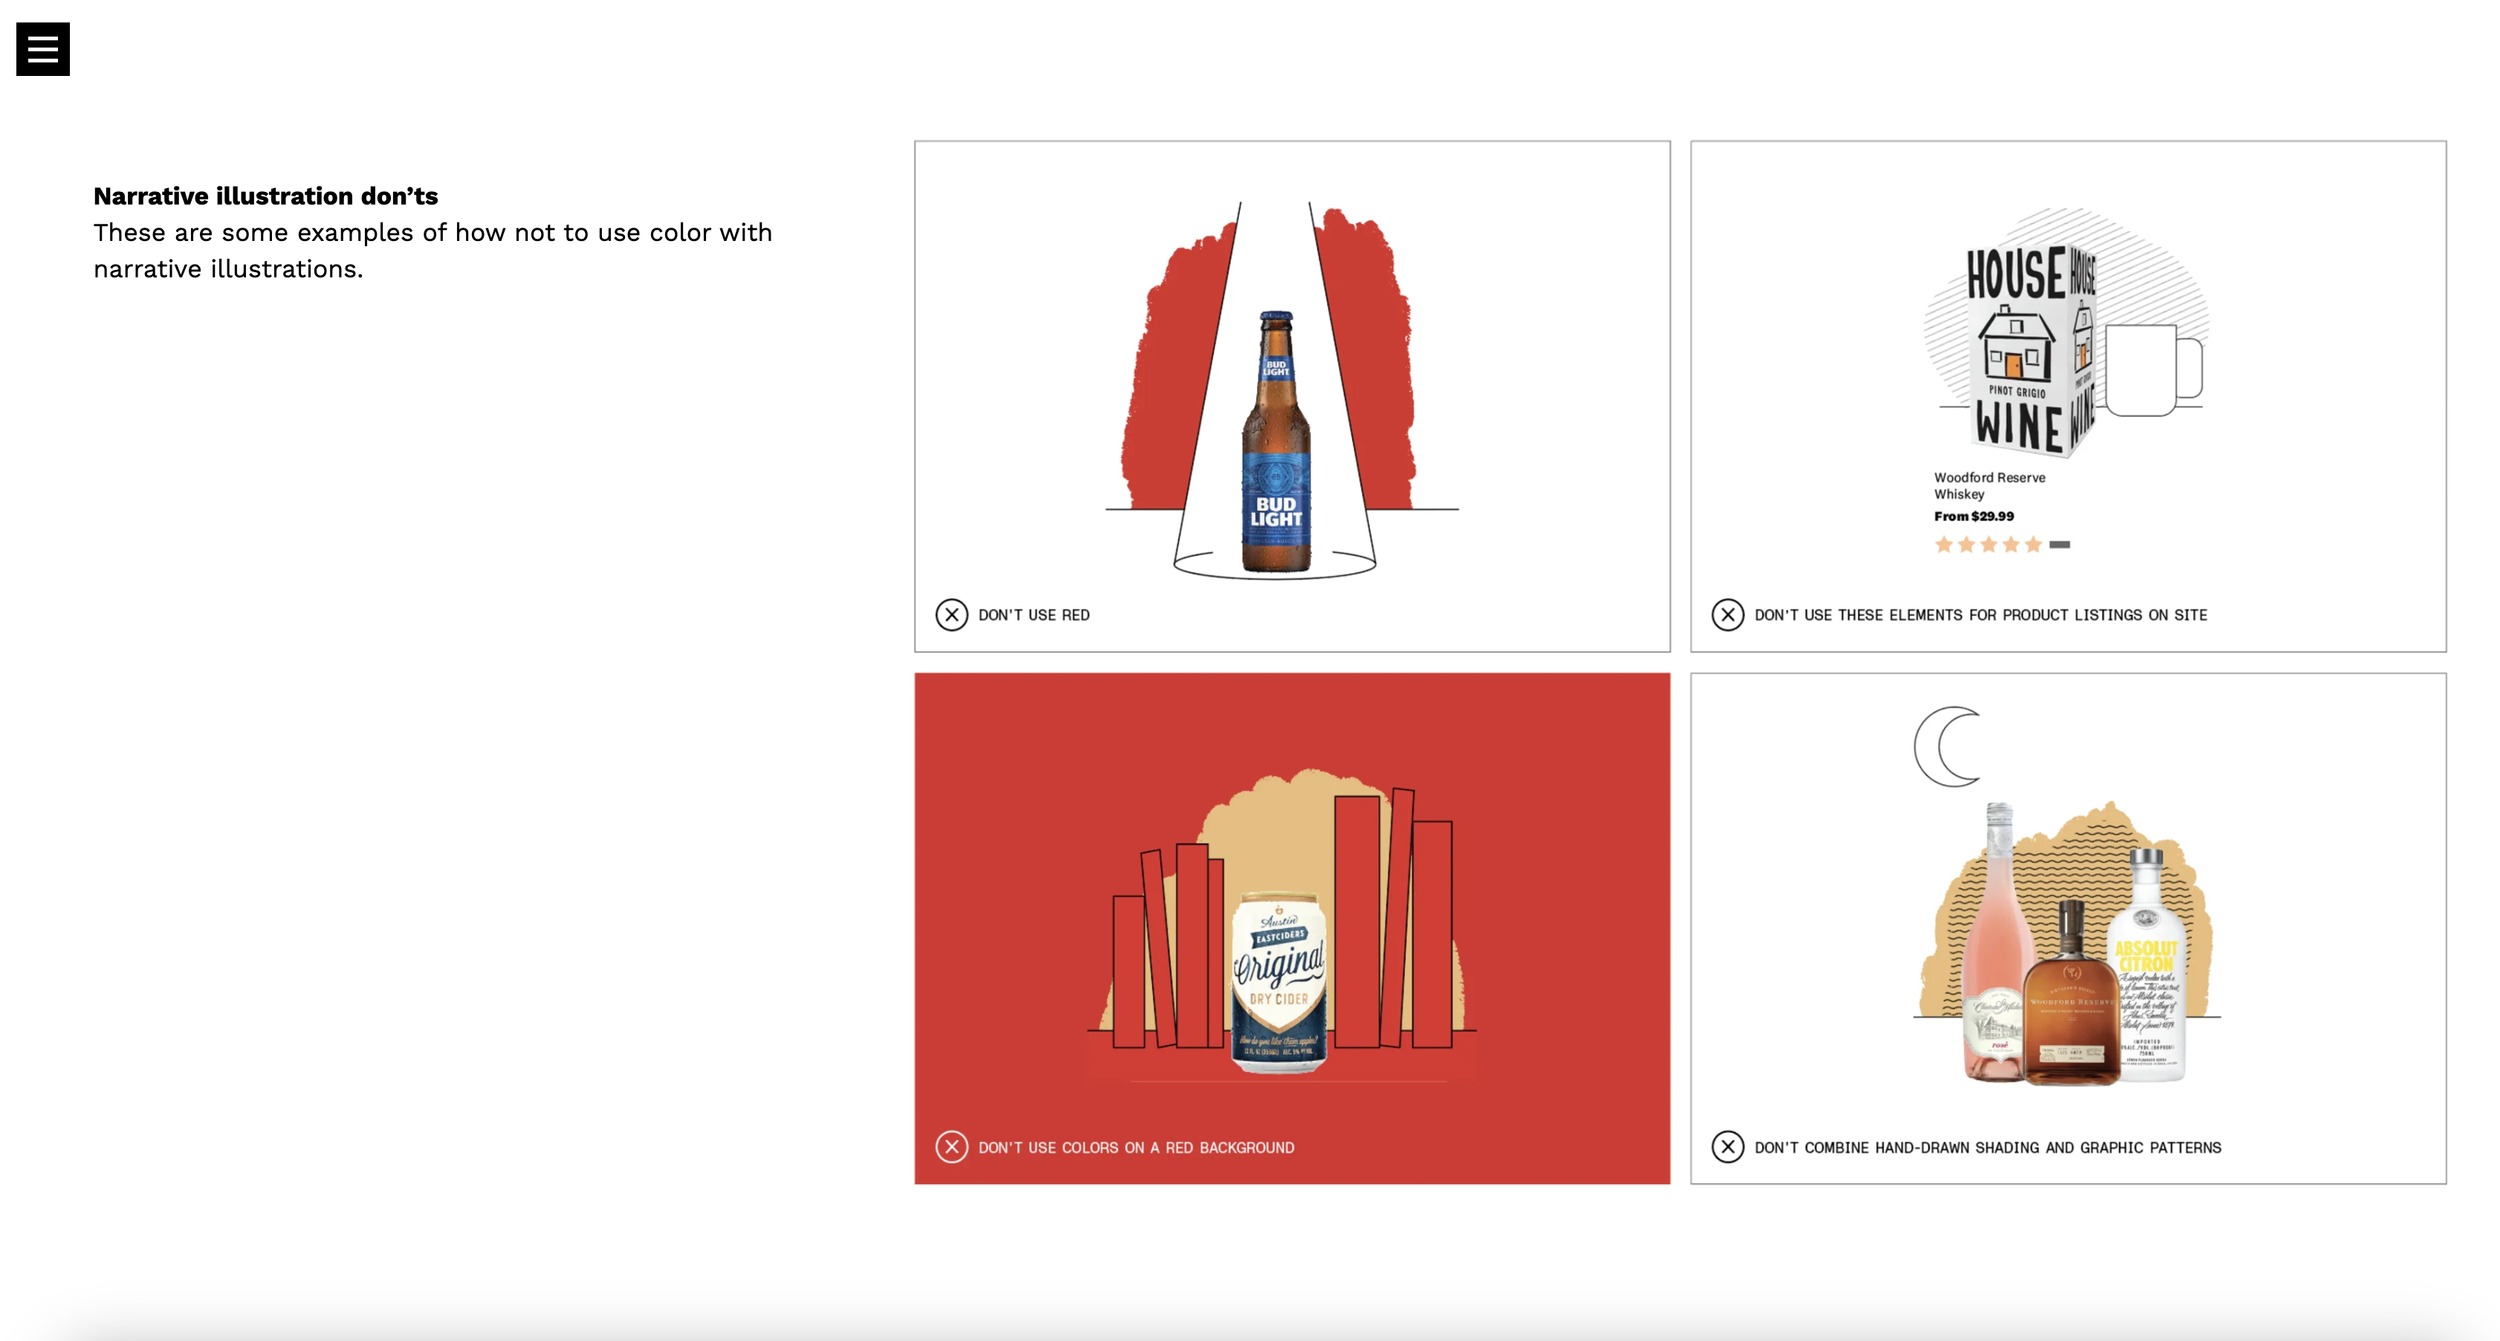Click Don't Combine Hand-Drawn Shading caption text
2500x1341 pixels.
[x=1987, y=1147]
